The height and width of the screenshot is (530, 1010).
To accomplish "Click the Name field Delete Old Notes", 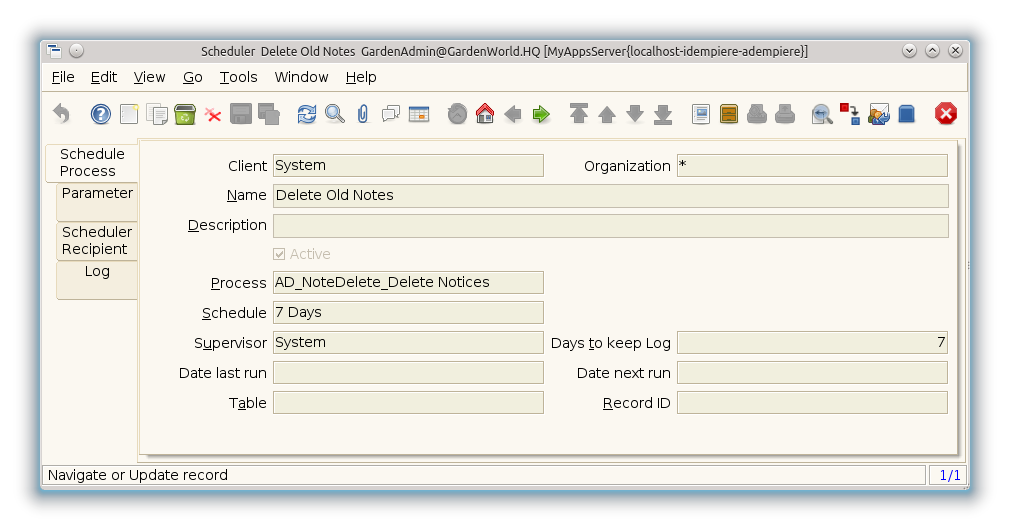I will [611, 196].
